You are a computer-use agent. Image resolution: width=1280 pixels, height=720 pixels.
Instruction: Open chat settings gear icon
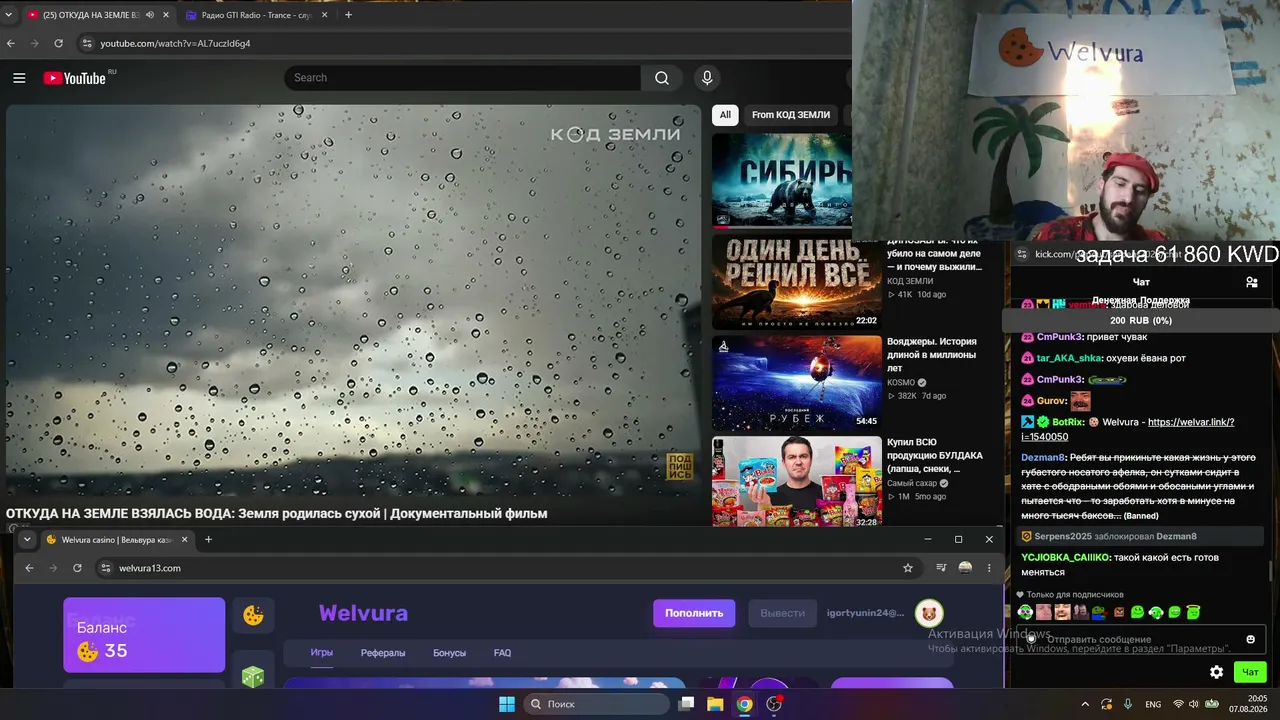point(1216,672)
